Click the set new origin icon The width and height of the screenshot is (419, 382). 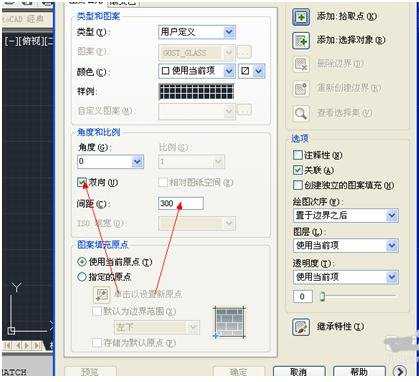tap(101, 295)
